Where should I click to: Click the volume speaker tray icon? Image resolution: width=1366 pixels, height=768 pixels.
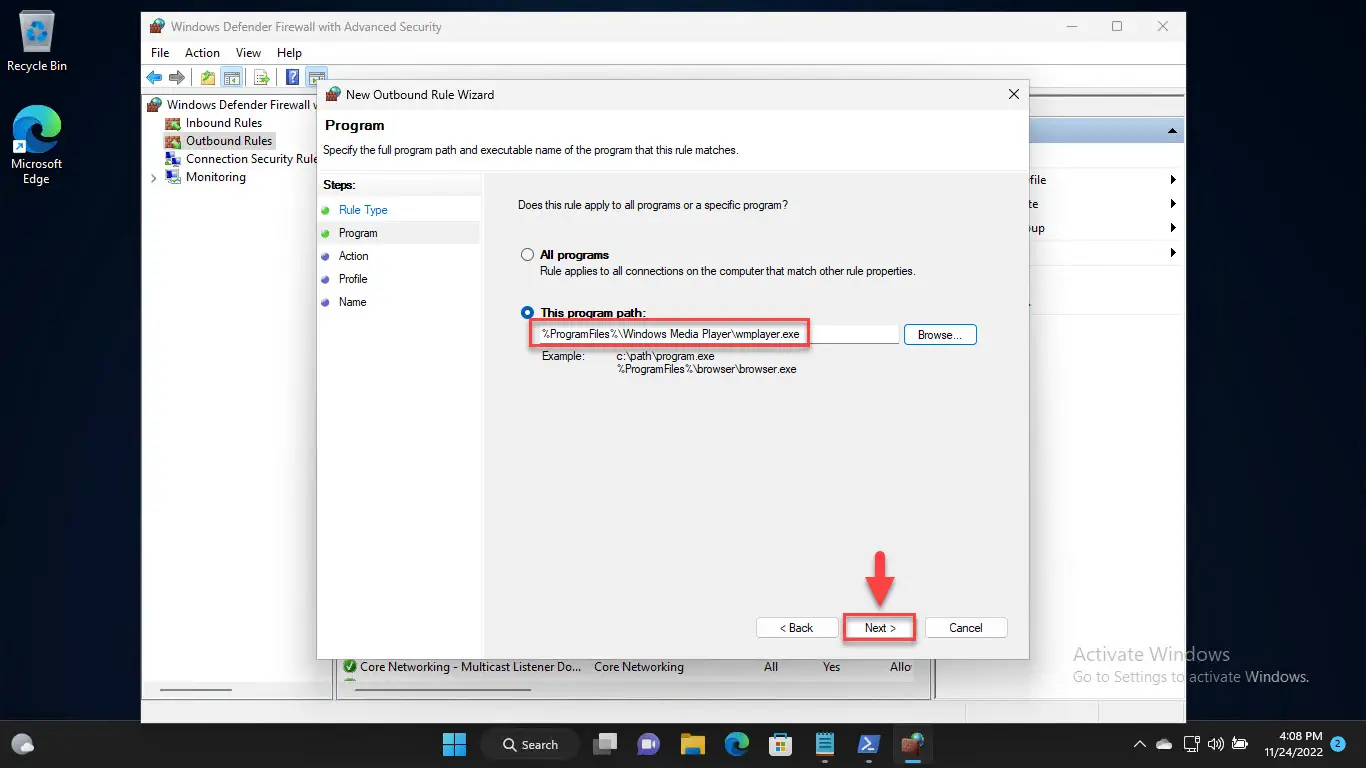tap(1215, 744)
